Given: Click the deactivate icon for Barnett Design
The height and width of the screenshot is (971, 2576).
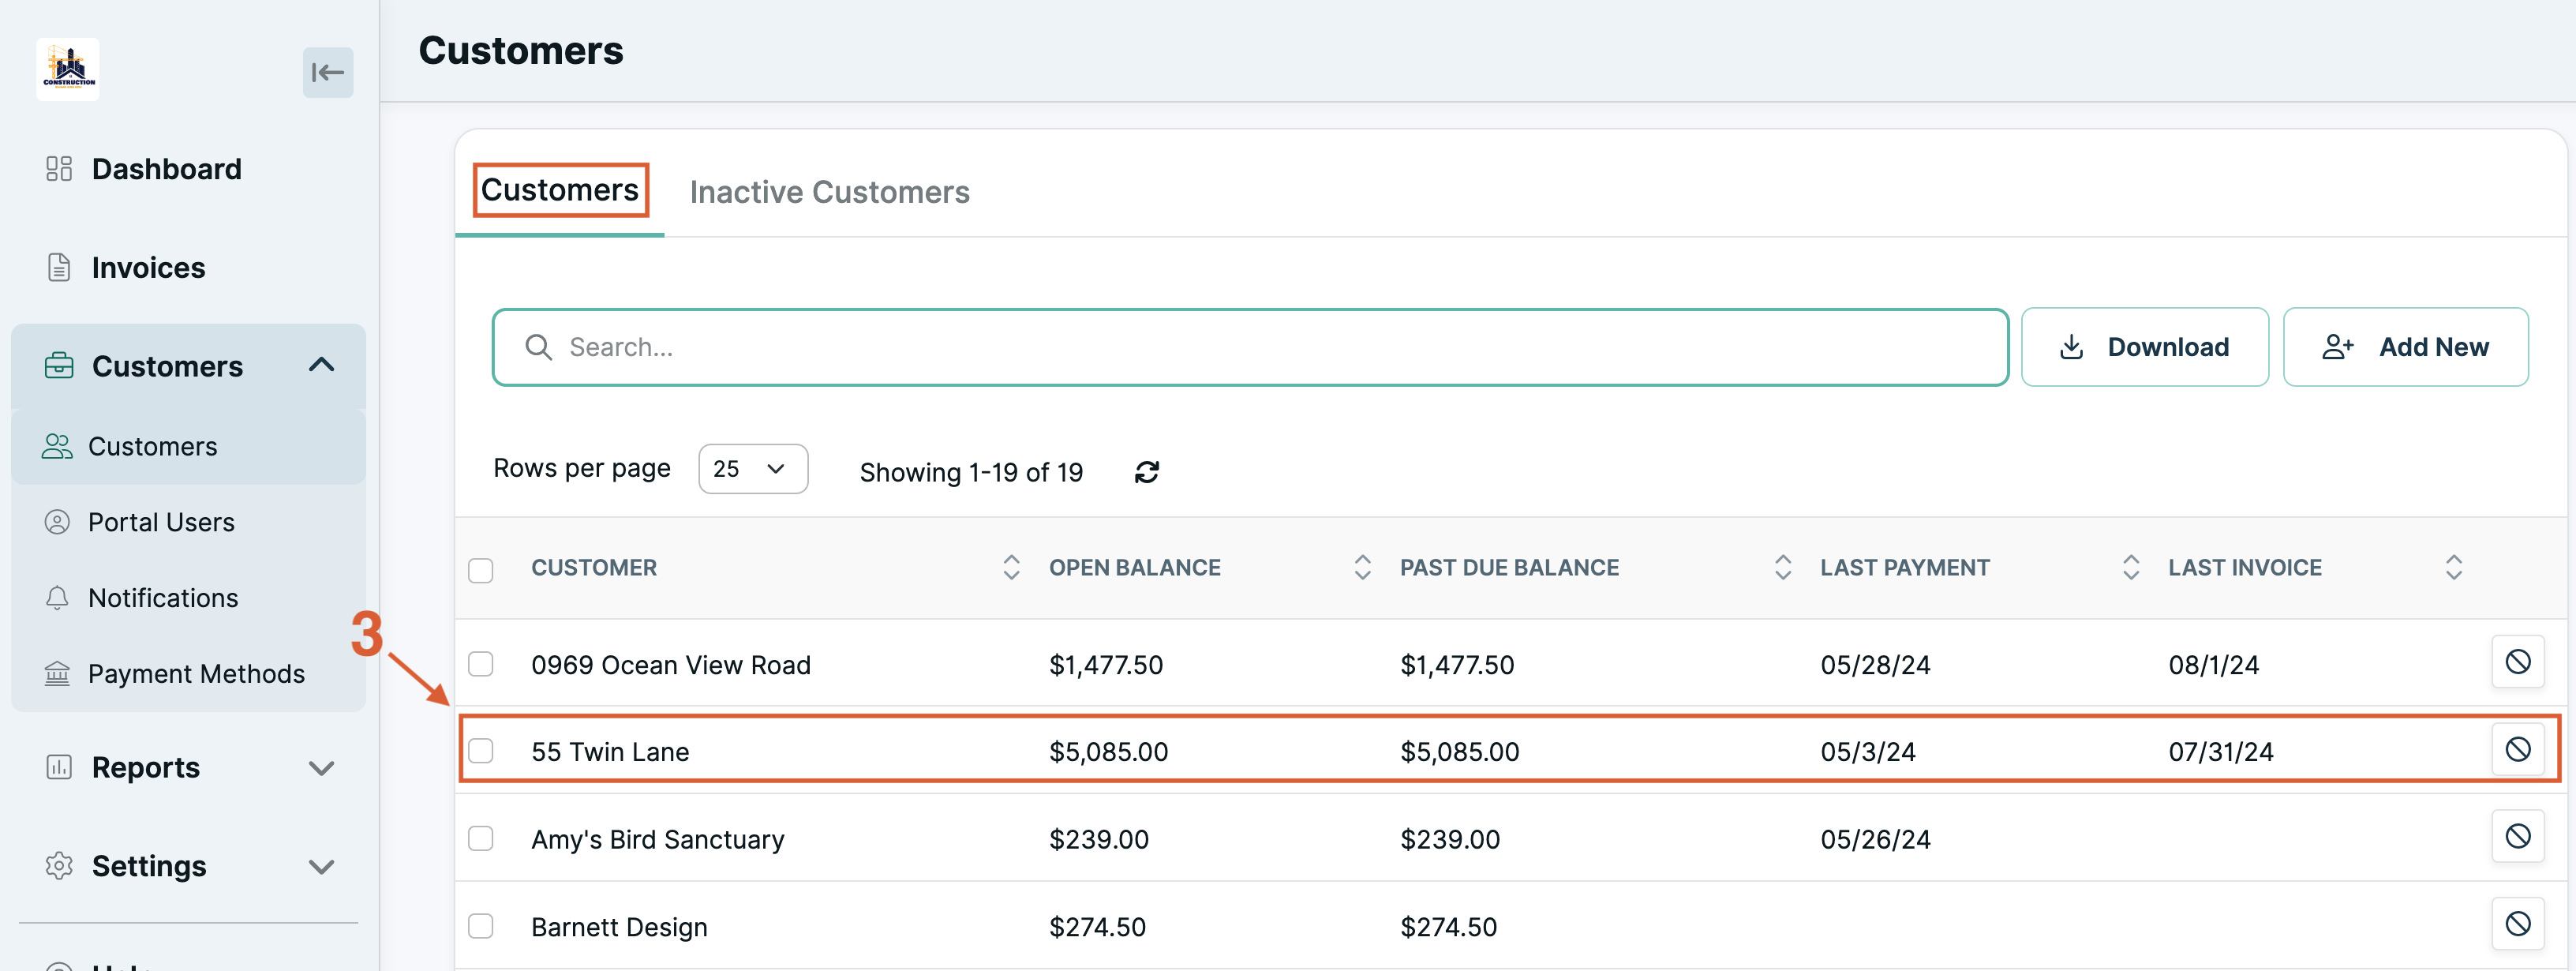Looking at the screenshot, I should pos(2517,923).
